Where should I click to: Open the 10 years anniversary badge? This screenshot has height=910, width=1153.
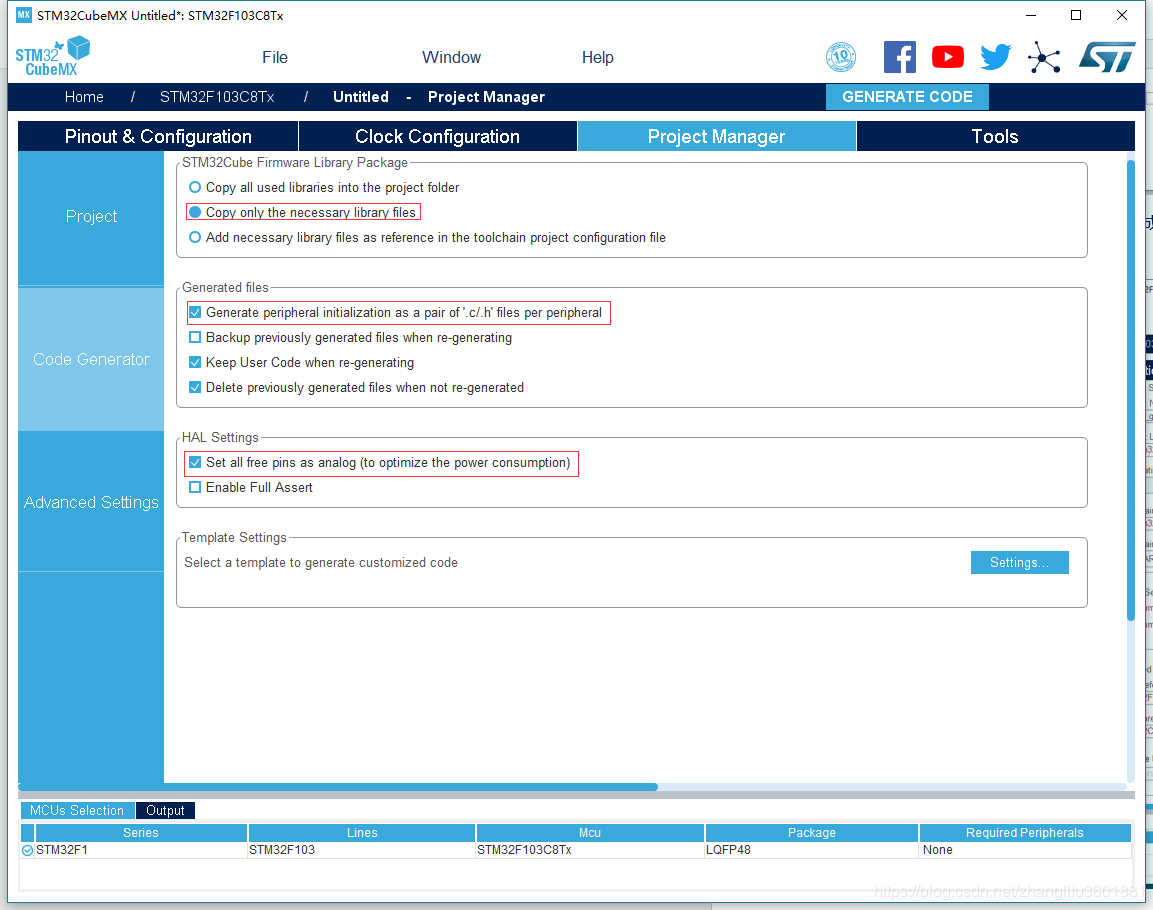[x=841, y=57]
